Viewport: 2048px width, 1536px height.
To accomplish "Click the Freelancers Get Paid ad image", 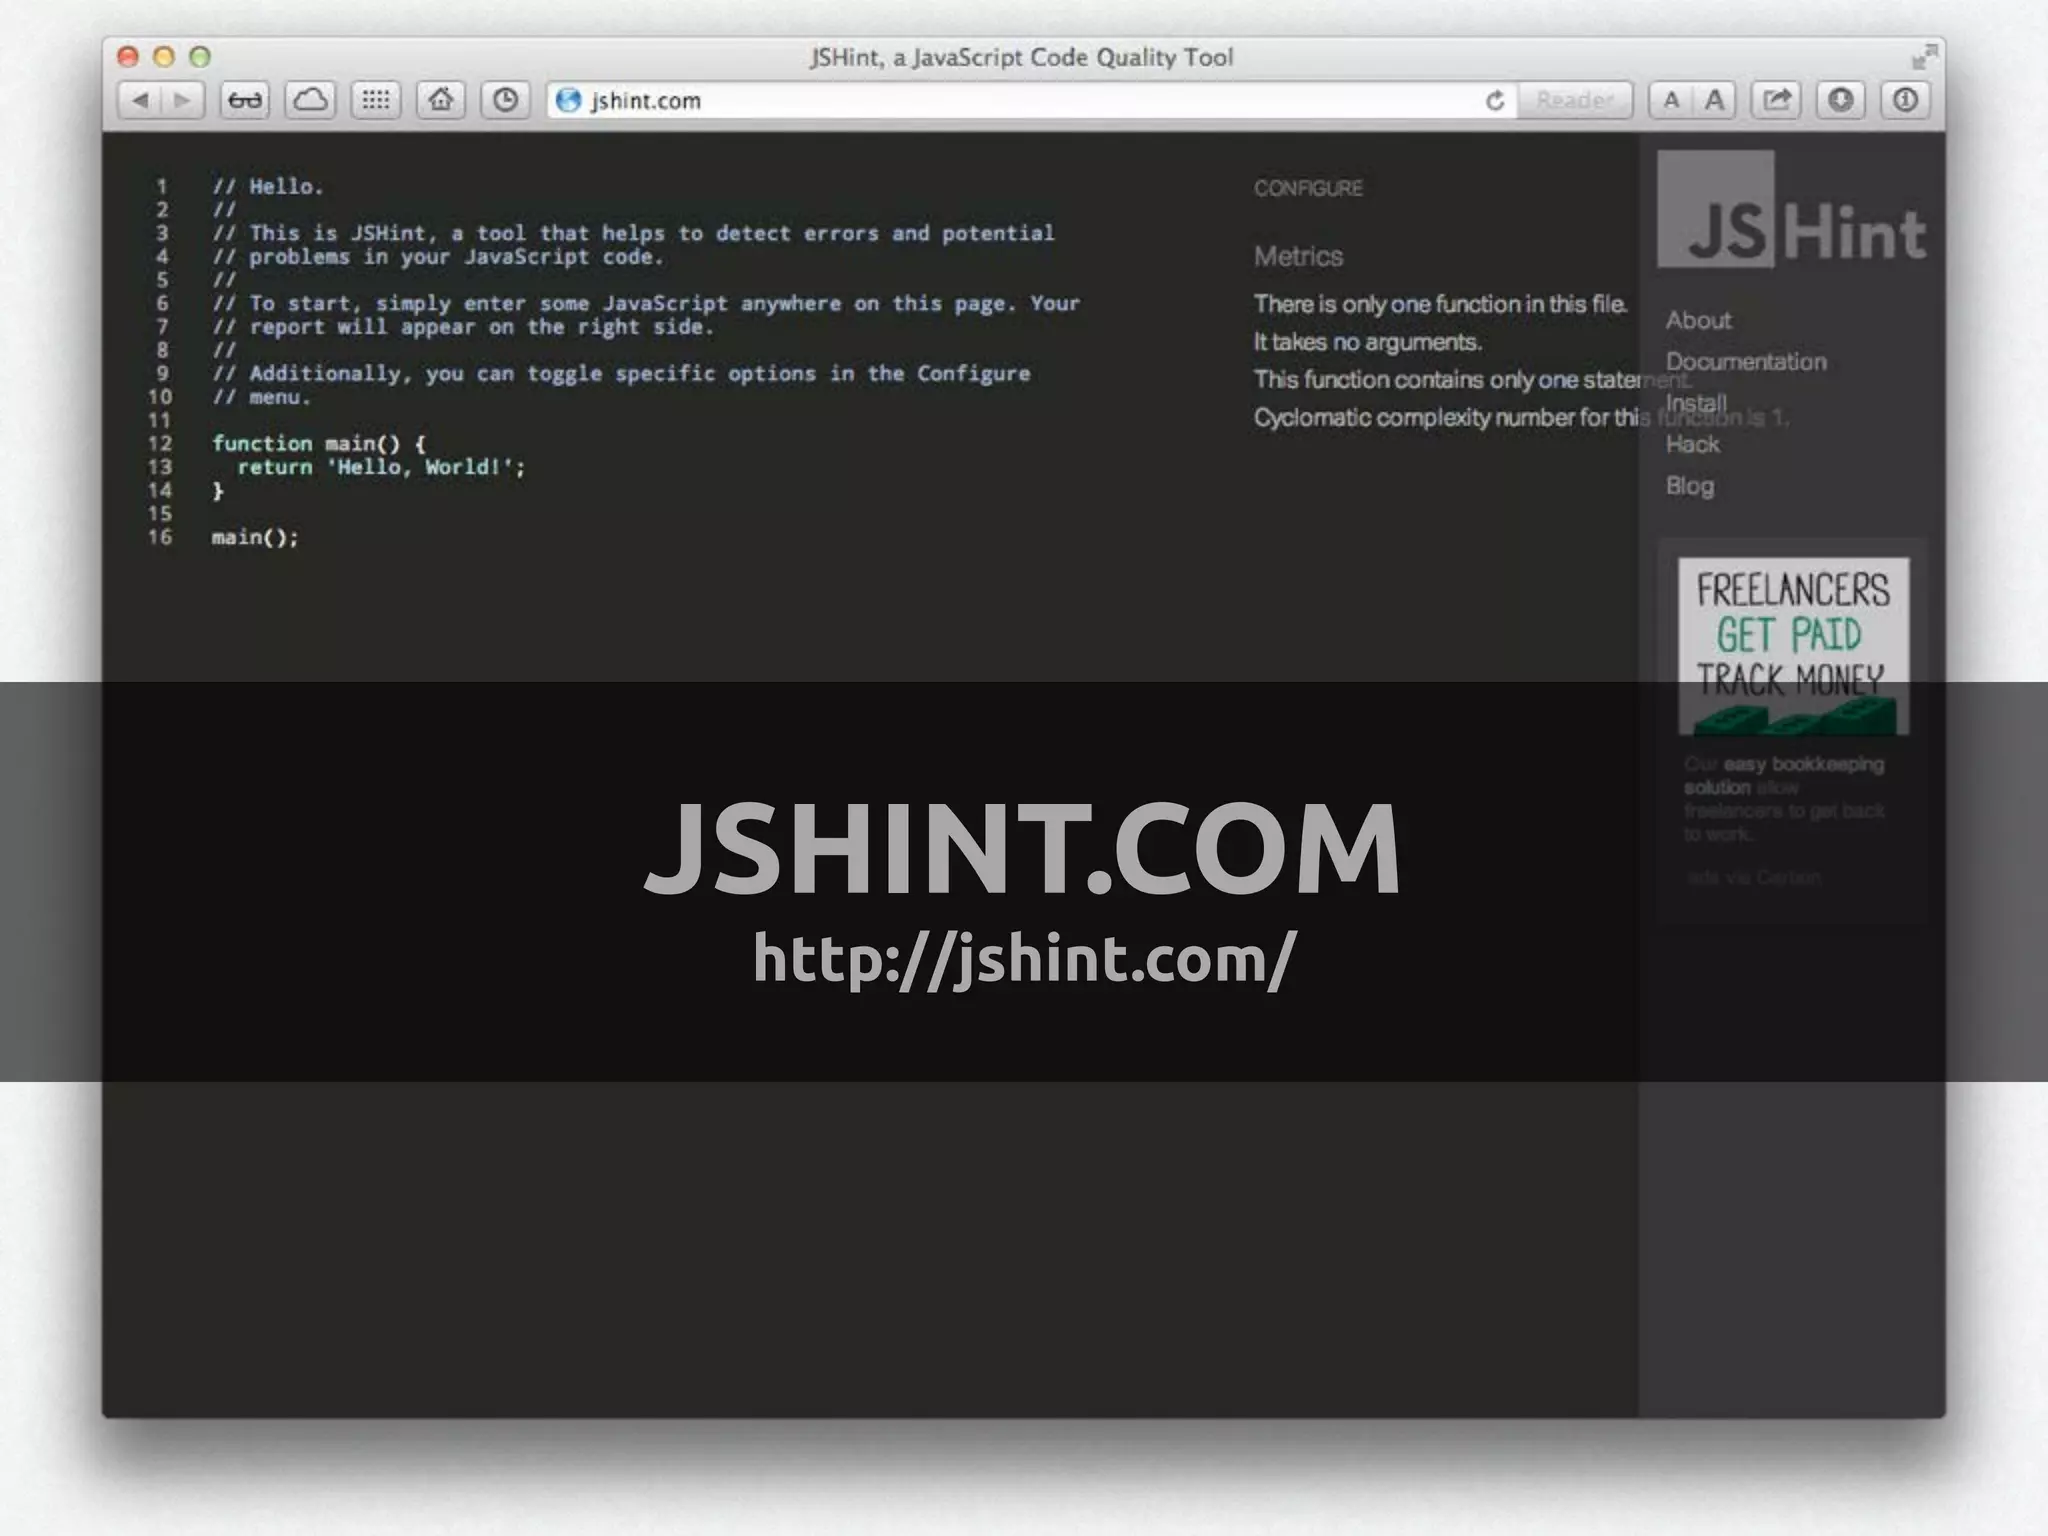I will (1793, 646).
